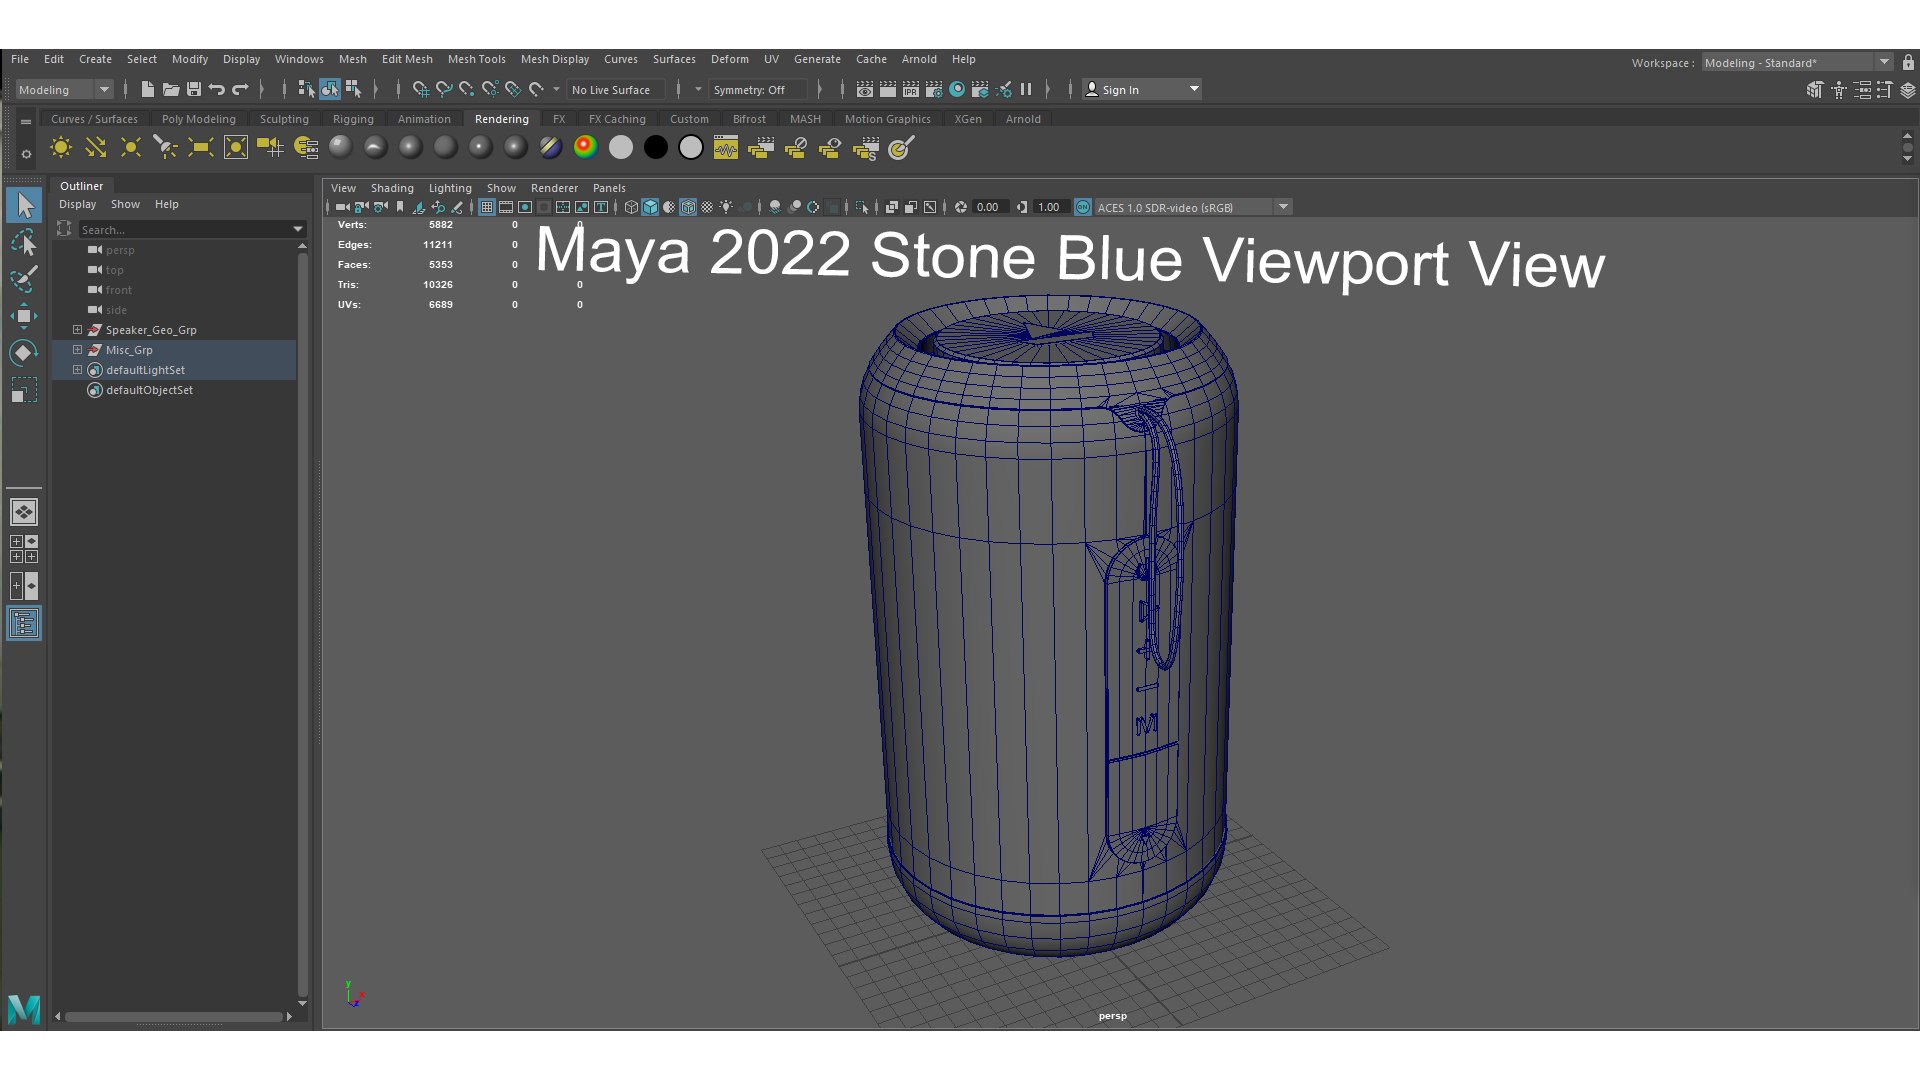The height and width of the screenshot is (1080, 1920).
Task: Save the scene with disk icon
Action: pos(194,89)
